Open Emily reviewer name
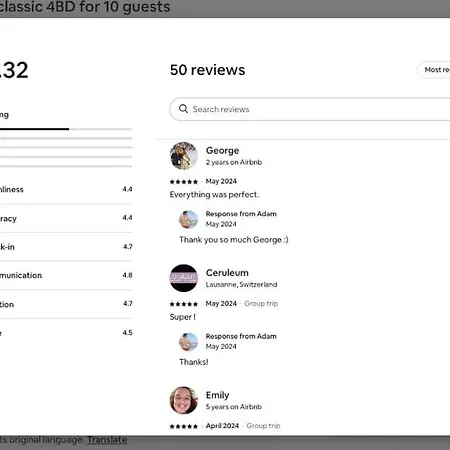 217,395
